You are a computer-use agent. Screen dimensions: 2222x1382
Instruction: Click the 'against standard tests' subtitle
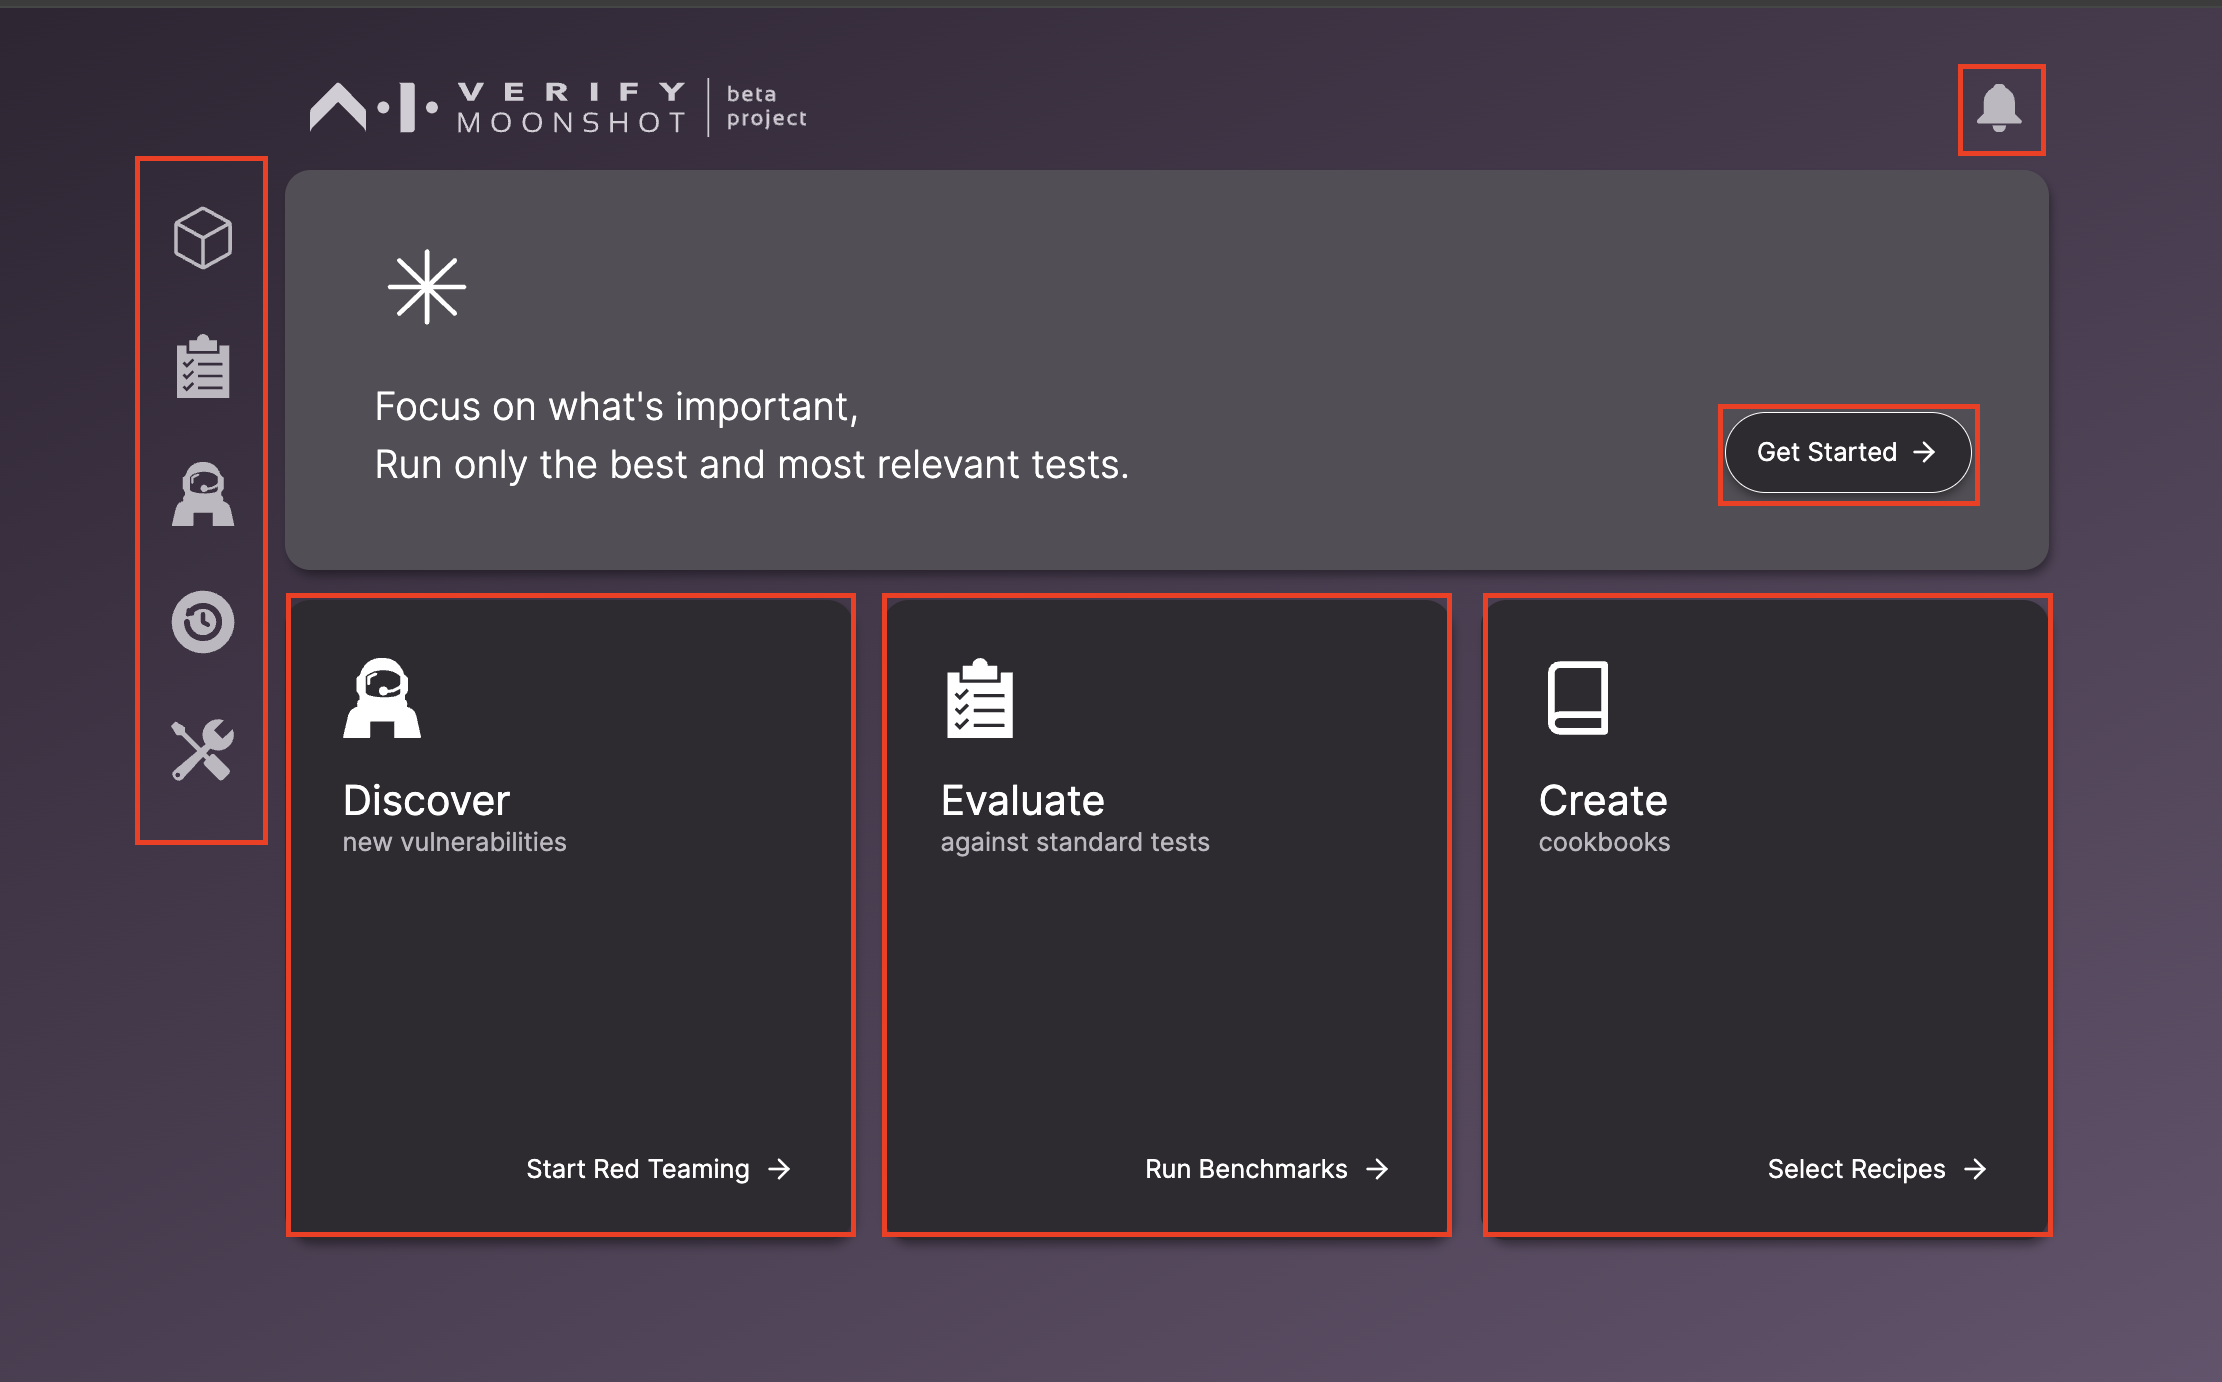[x=1075, y=842]
